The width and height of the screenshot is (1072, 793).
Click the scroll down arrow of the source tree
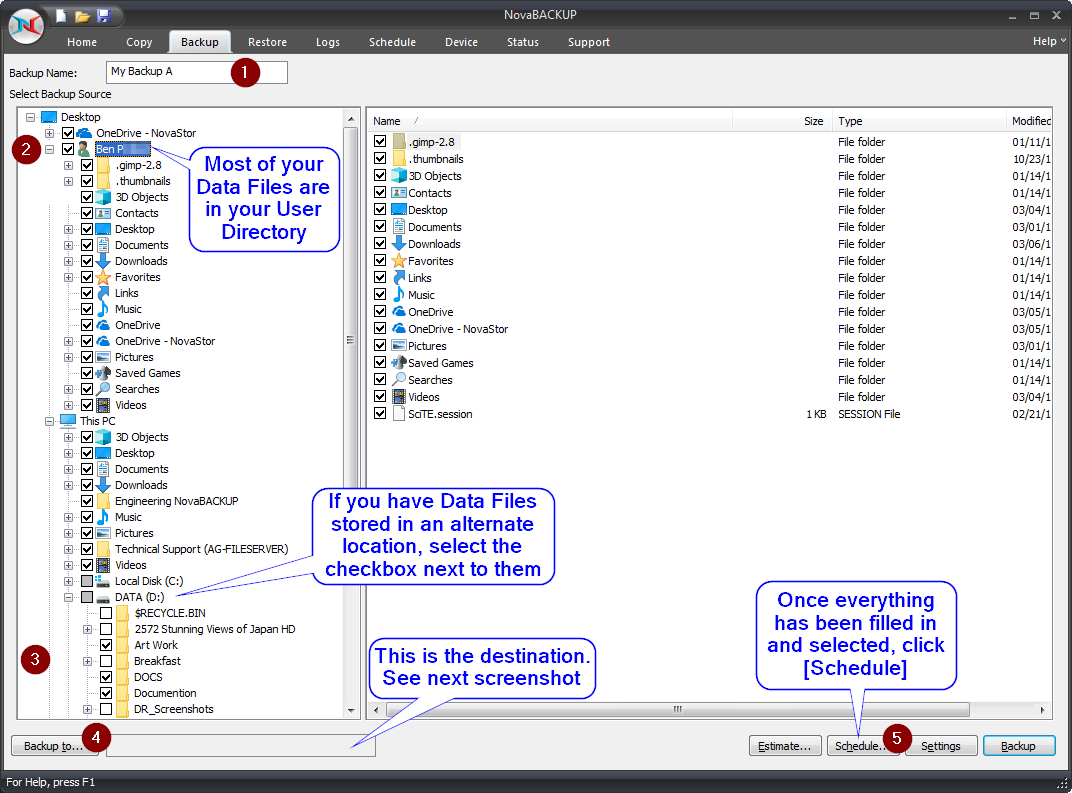click(x=351, y=710)
